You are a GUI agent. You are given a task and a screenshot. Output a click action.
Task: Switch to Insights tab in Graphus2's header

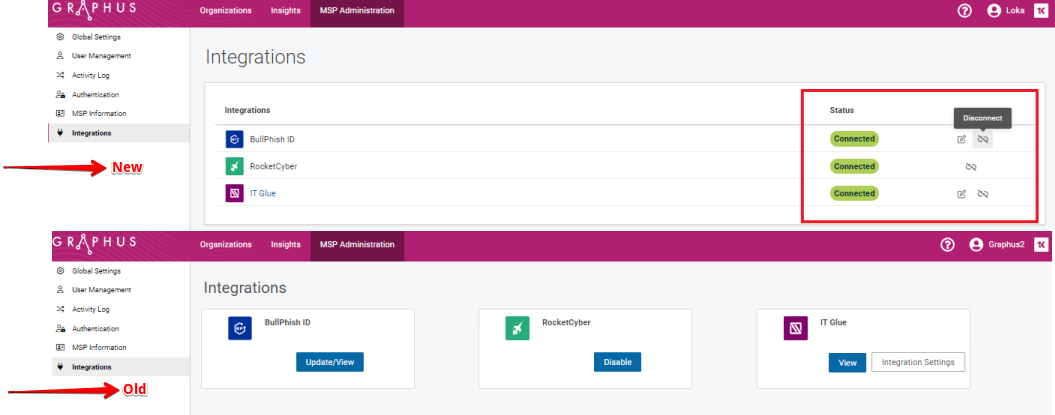pyautogui.click(x=285, y=245)
